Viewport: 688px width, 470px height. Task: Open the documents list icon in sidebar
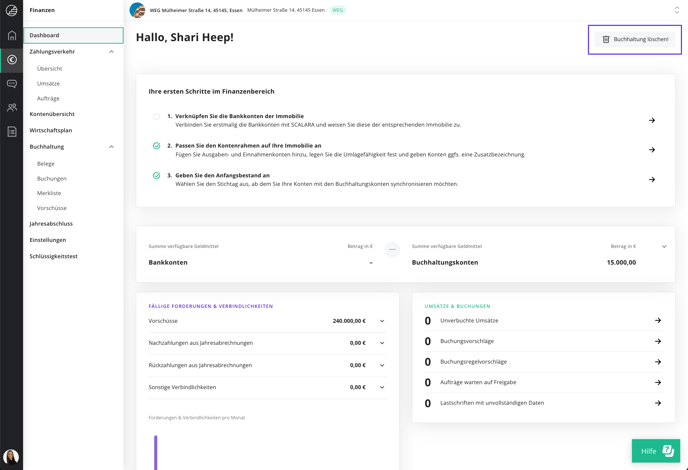[12, 131]
